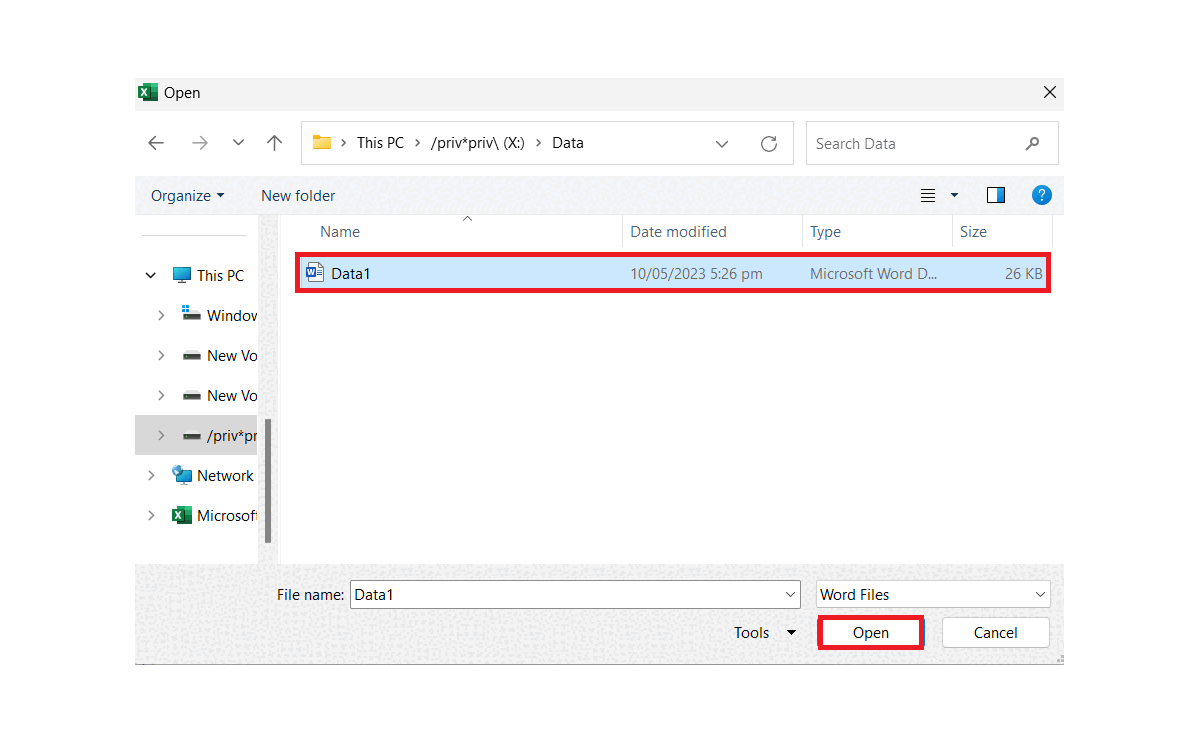
Task: Click the Excel icon in the title bar
Action: pyautogui.click(x=147, y=92)
